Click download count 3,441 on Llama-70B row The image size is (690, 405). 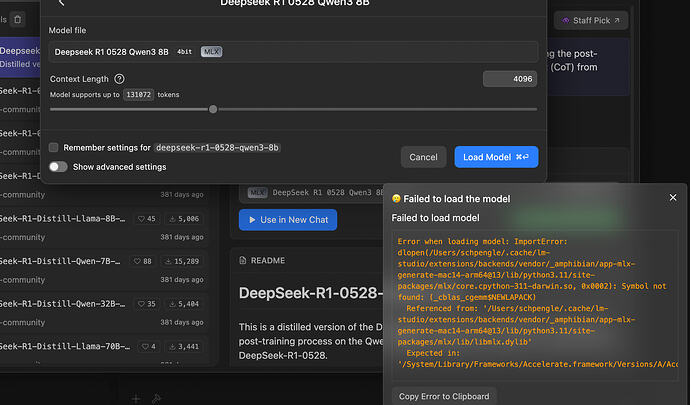pyautogui.click(x=184, y=346)
